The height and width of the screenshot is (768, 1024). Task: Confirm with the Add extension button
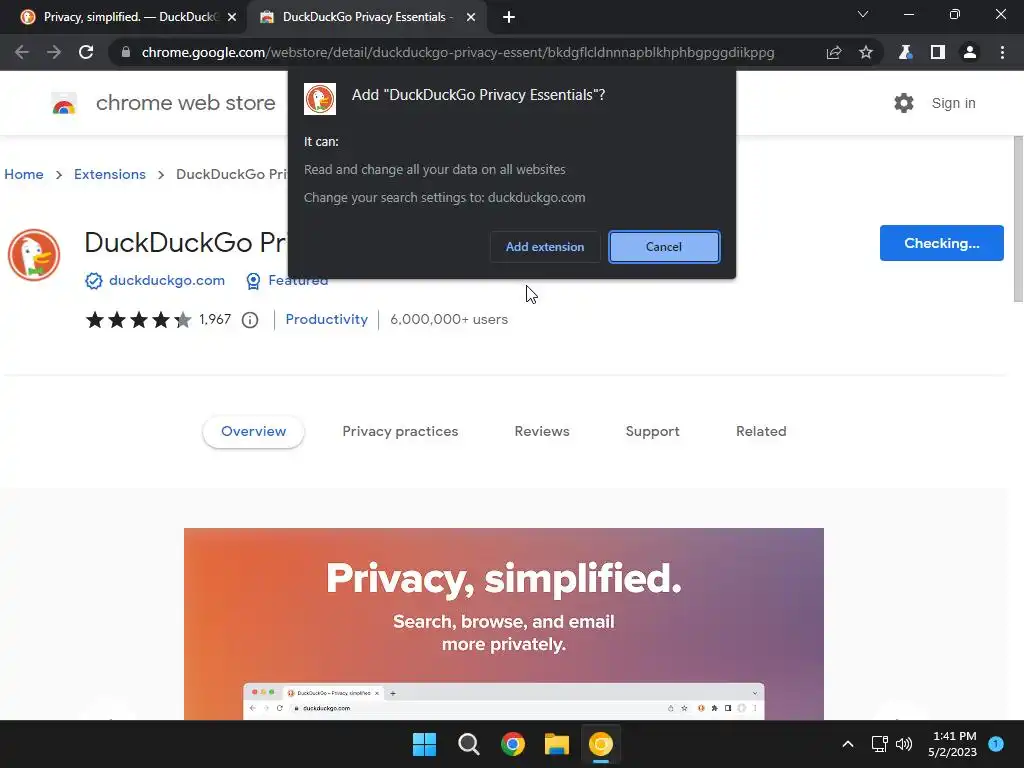click(545, 247)
